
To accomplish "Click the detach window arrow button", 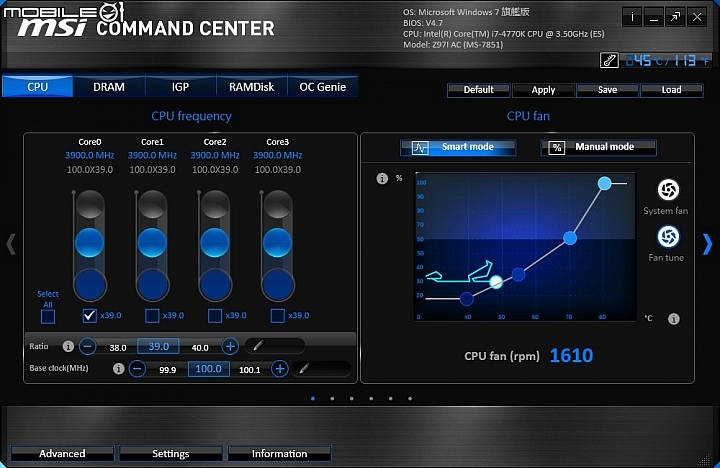I will tap(675, 17).
